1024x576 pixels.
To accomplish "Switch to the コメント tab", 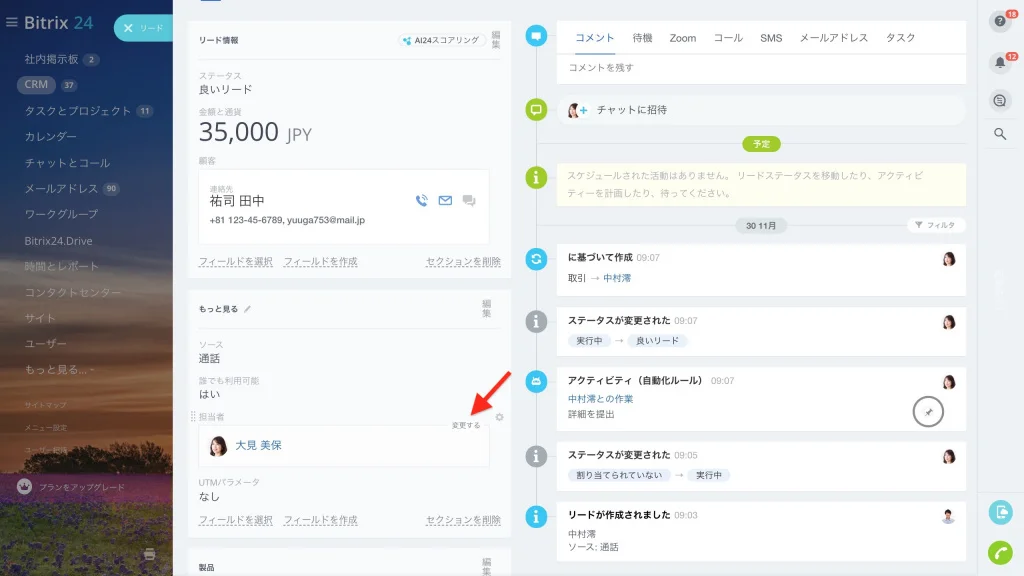I will tap(594, 38).
